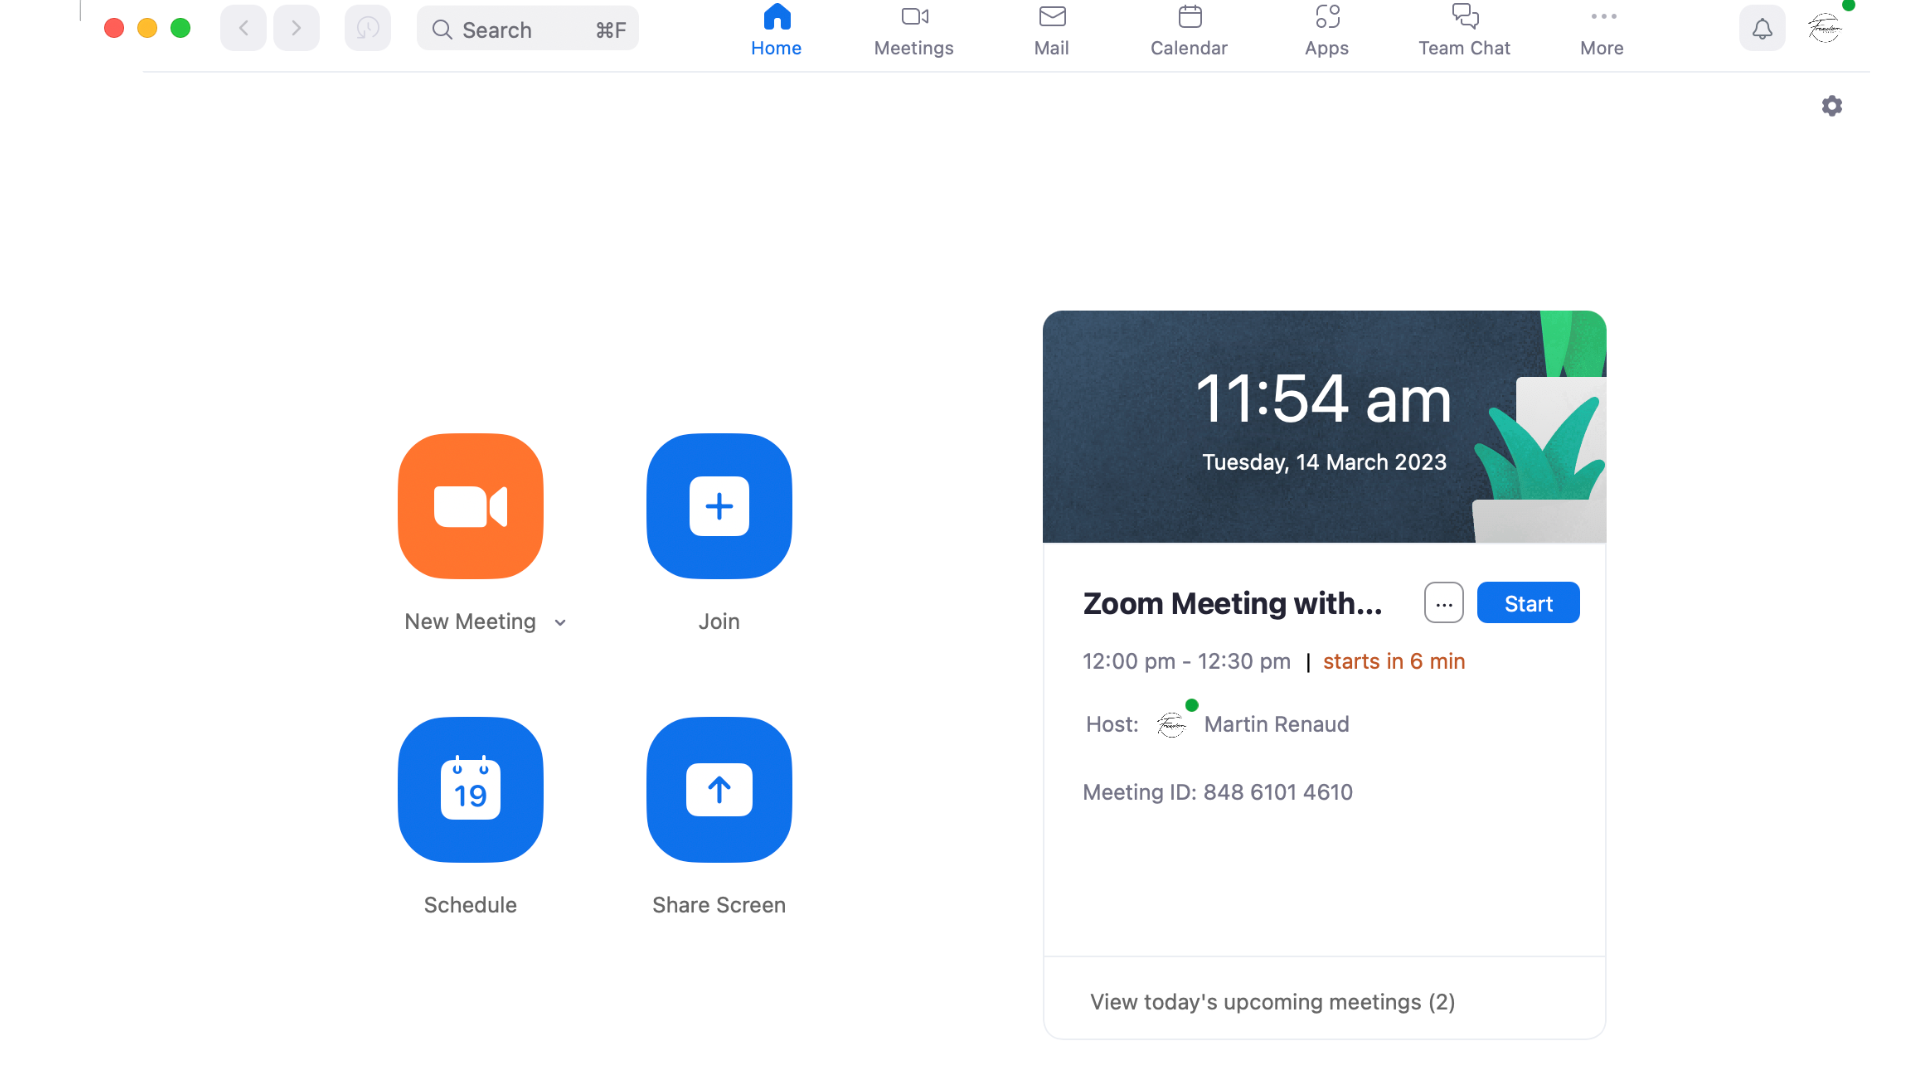Open the Apps tab
This screenshot has height=1080, width=1920.
(x=1326, y=30)
